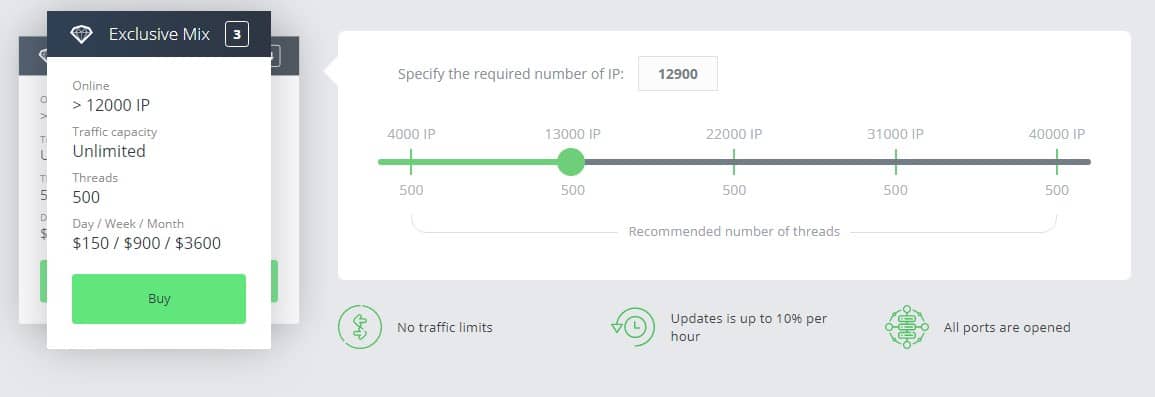The height and width of the screenshot is (397, 1155).
Task: Click the 40000 IP label
Action: tap(1056, 134)
